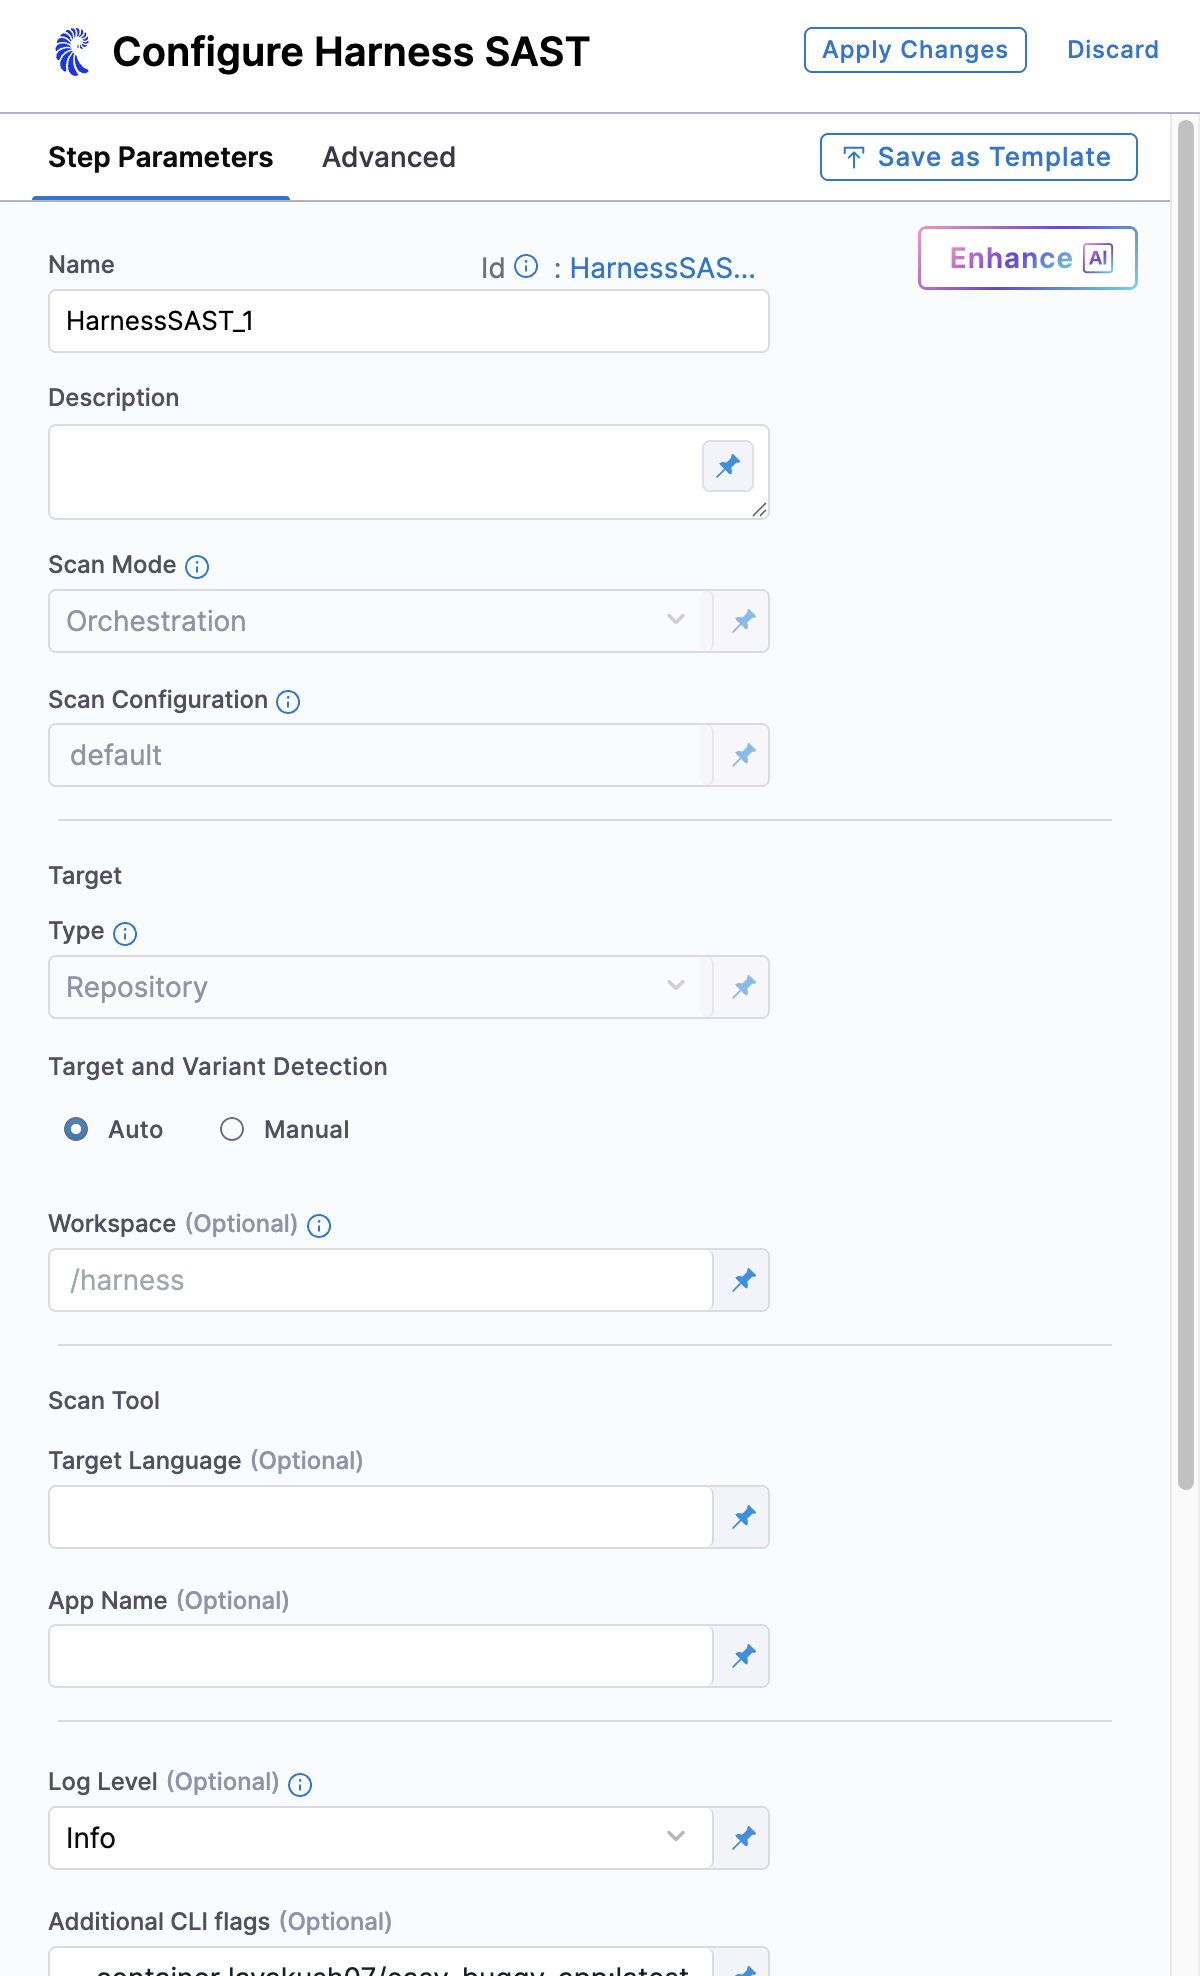Click the Apply Changes button
1200x1976 pixels.
[x=915, y=50]
